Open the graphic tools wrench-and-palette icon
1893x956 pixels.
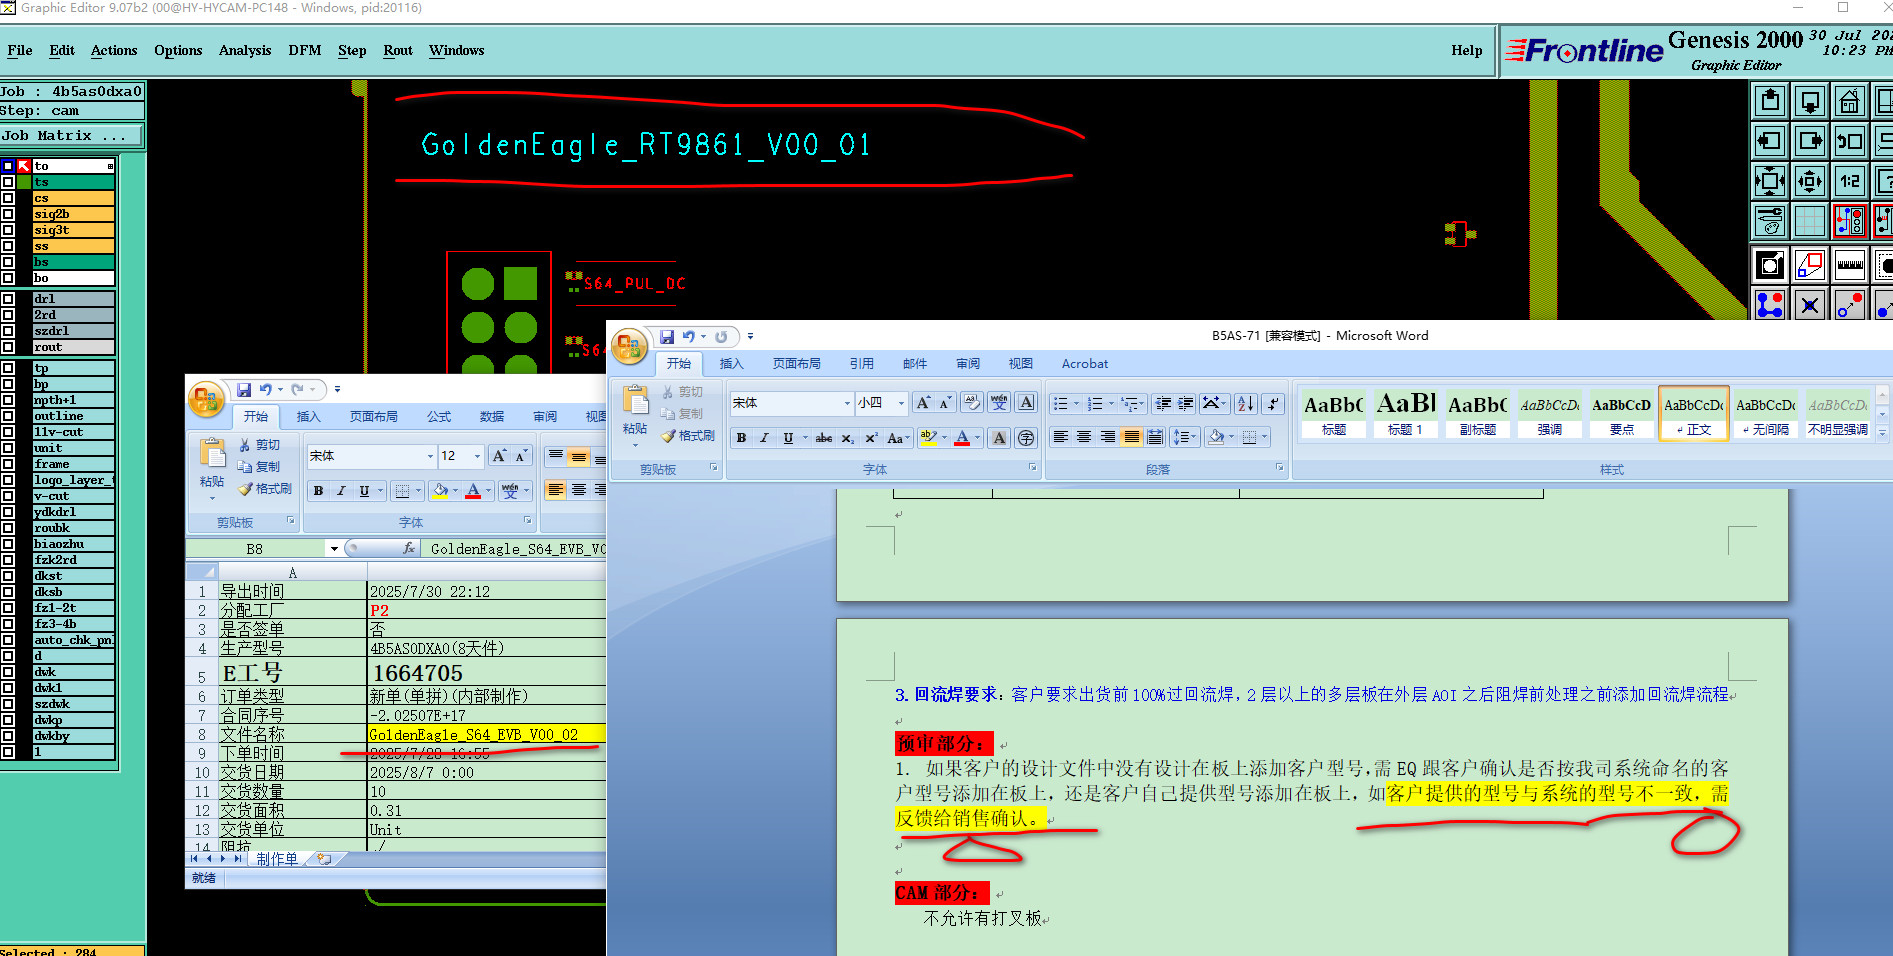[x=1770, y=222]
